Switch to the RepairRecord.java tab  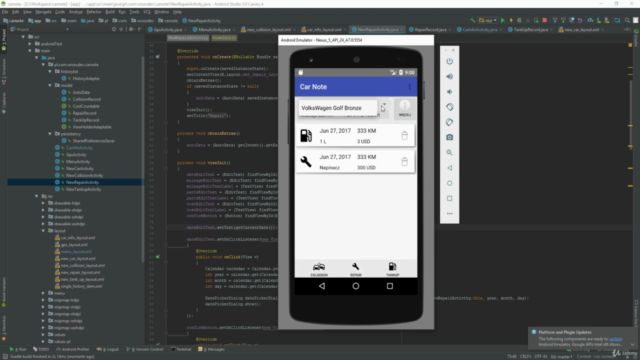pos(430,29)
